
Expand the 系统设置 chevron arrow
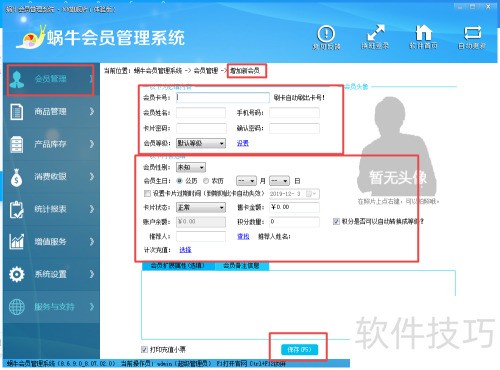[x=92, y=274]
